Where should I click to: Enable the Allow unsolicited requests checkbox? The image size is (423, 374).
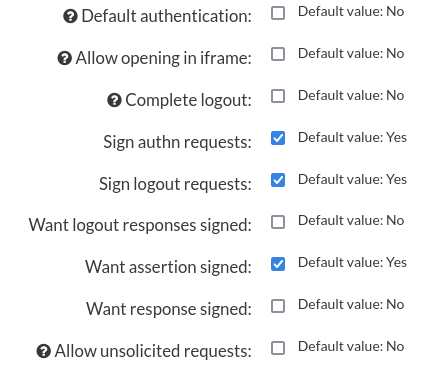pyautogui.click(x=278, y=348)
